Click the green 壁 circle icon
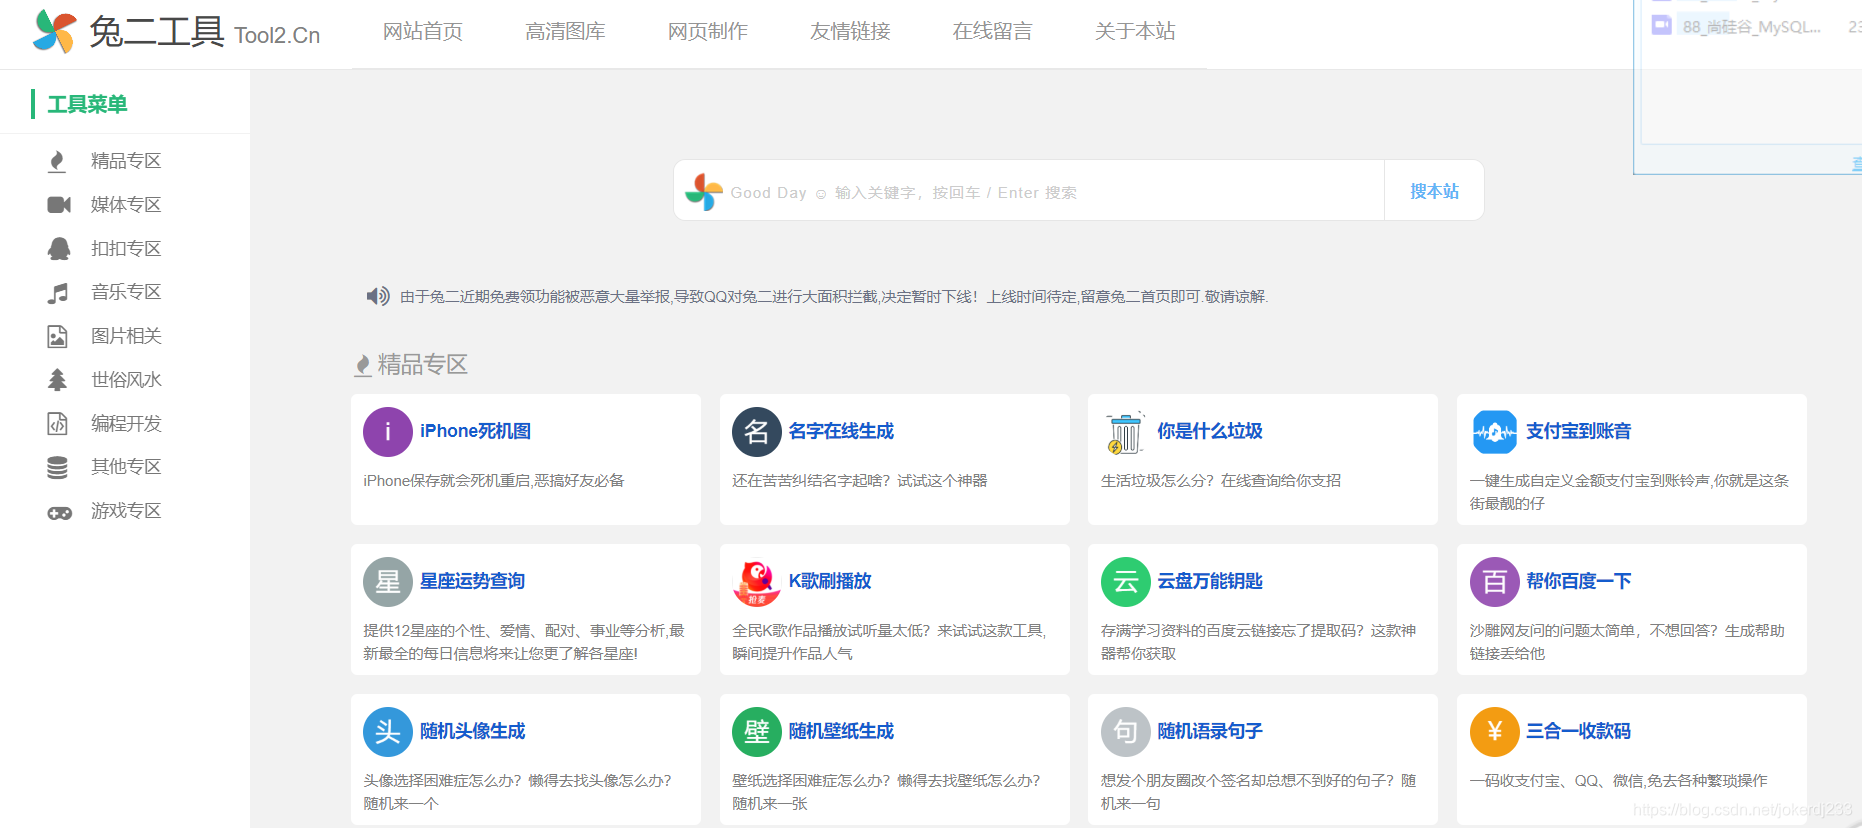Image resolution: width=1862 pixels, height=828 pixels. [x=757, y=732]
